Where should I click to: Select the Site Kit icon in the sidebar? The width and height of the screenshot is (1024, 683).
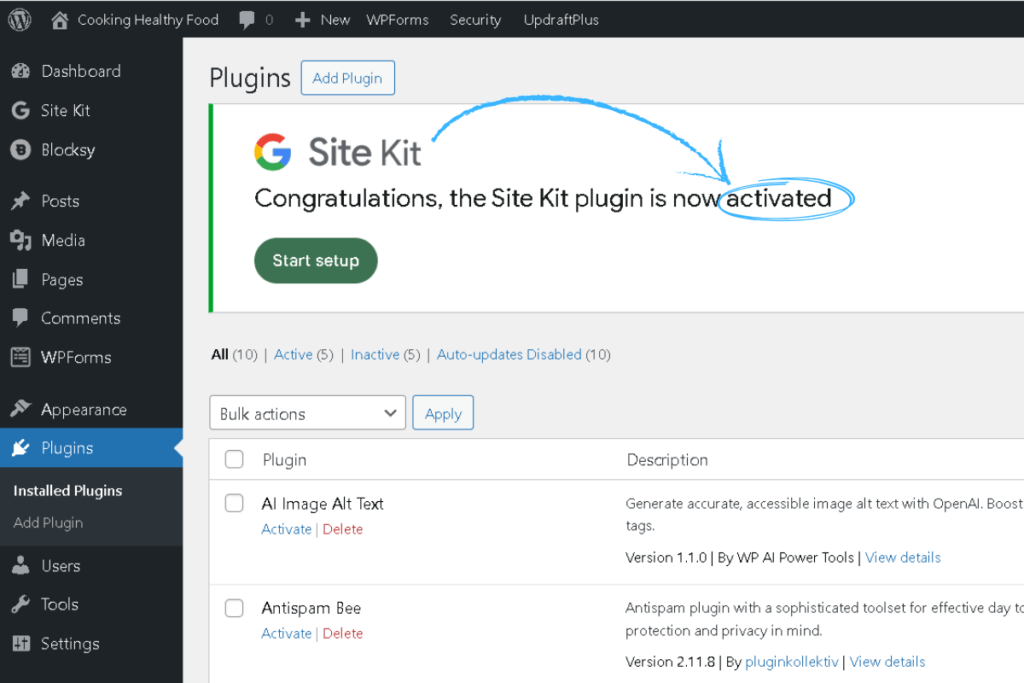pyautogui.click(x=21, y=110)
